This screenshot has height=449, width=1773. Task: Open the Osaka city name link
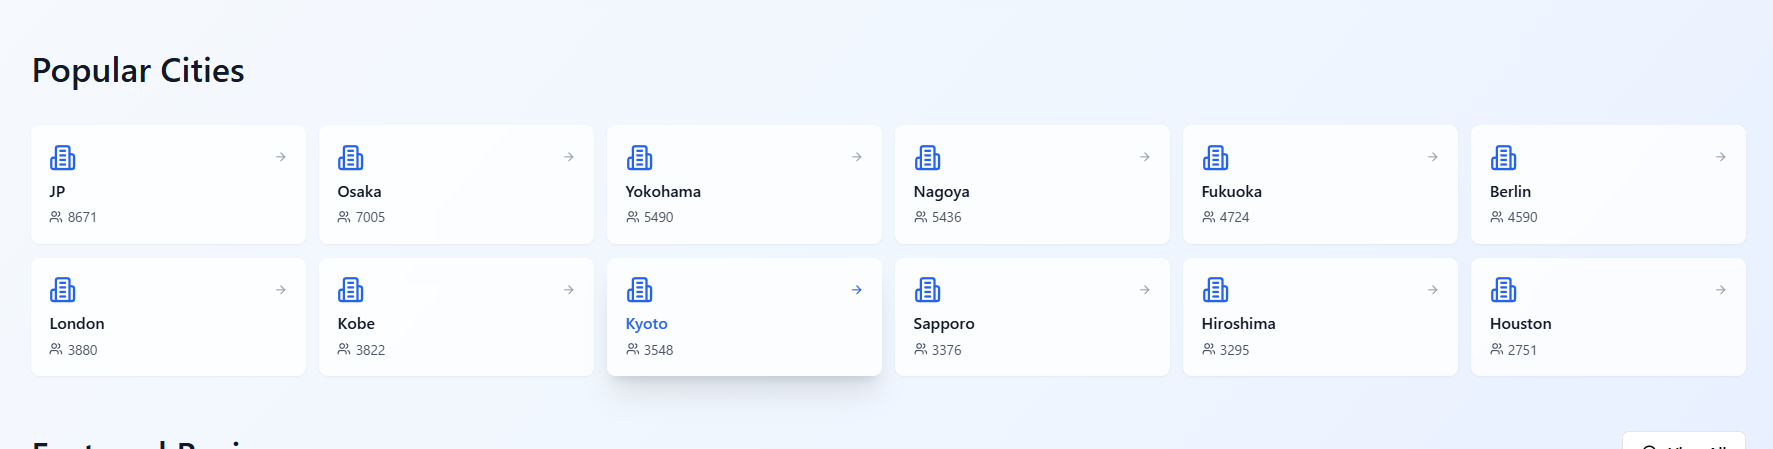pyautogui.click(x=359, y=192)
